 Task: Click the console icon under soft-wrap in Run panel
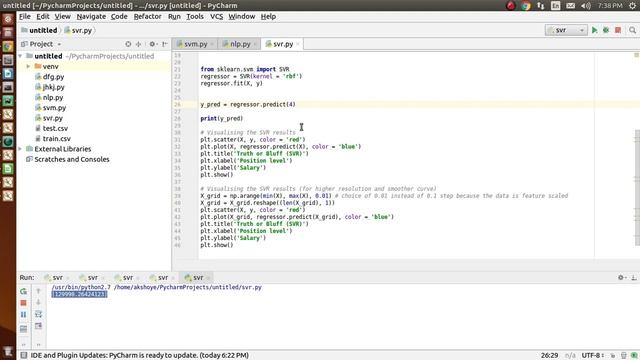tap(38, 326)
